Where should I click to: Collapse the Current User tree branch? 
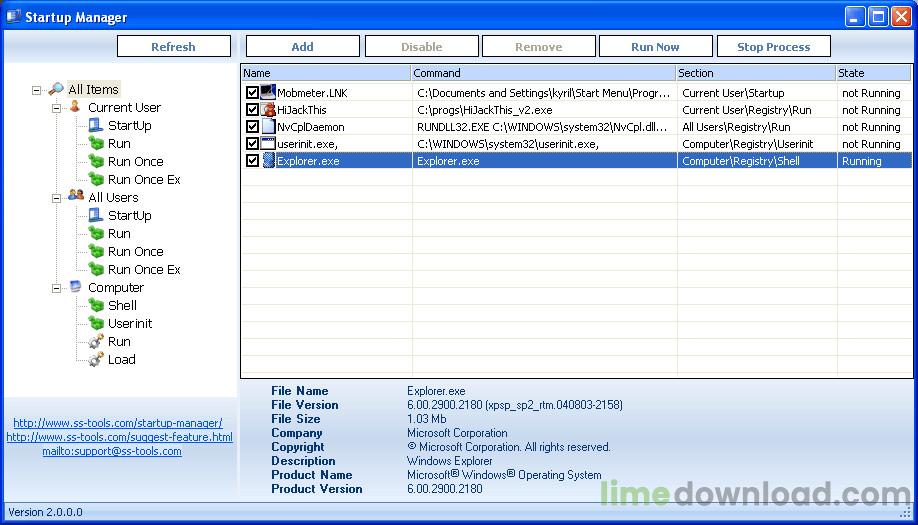point(57,108)
